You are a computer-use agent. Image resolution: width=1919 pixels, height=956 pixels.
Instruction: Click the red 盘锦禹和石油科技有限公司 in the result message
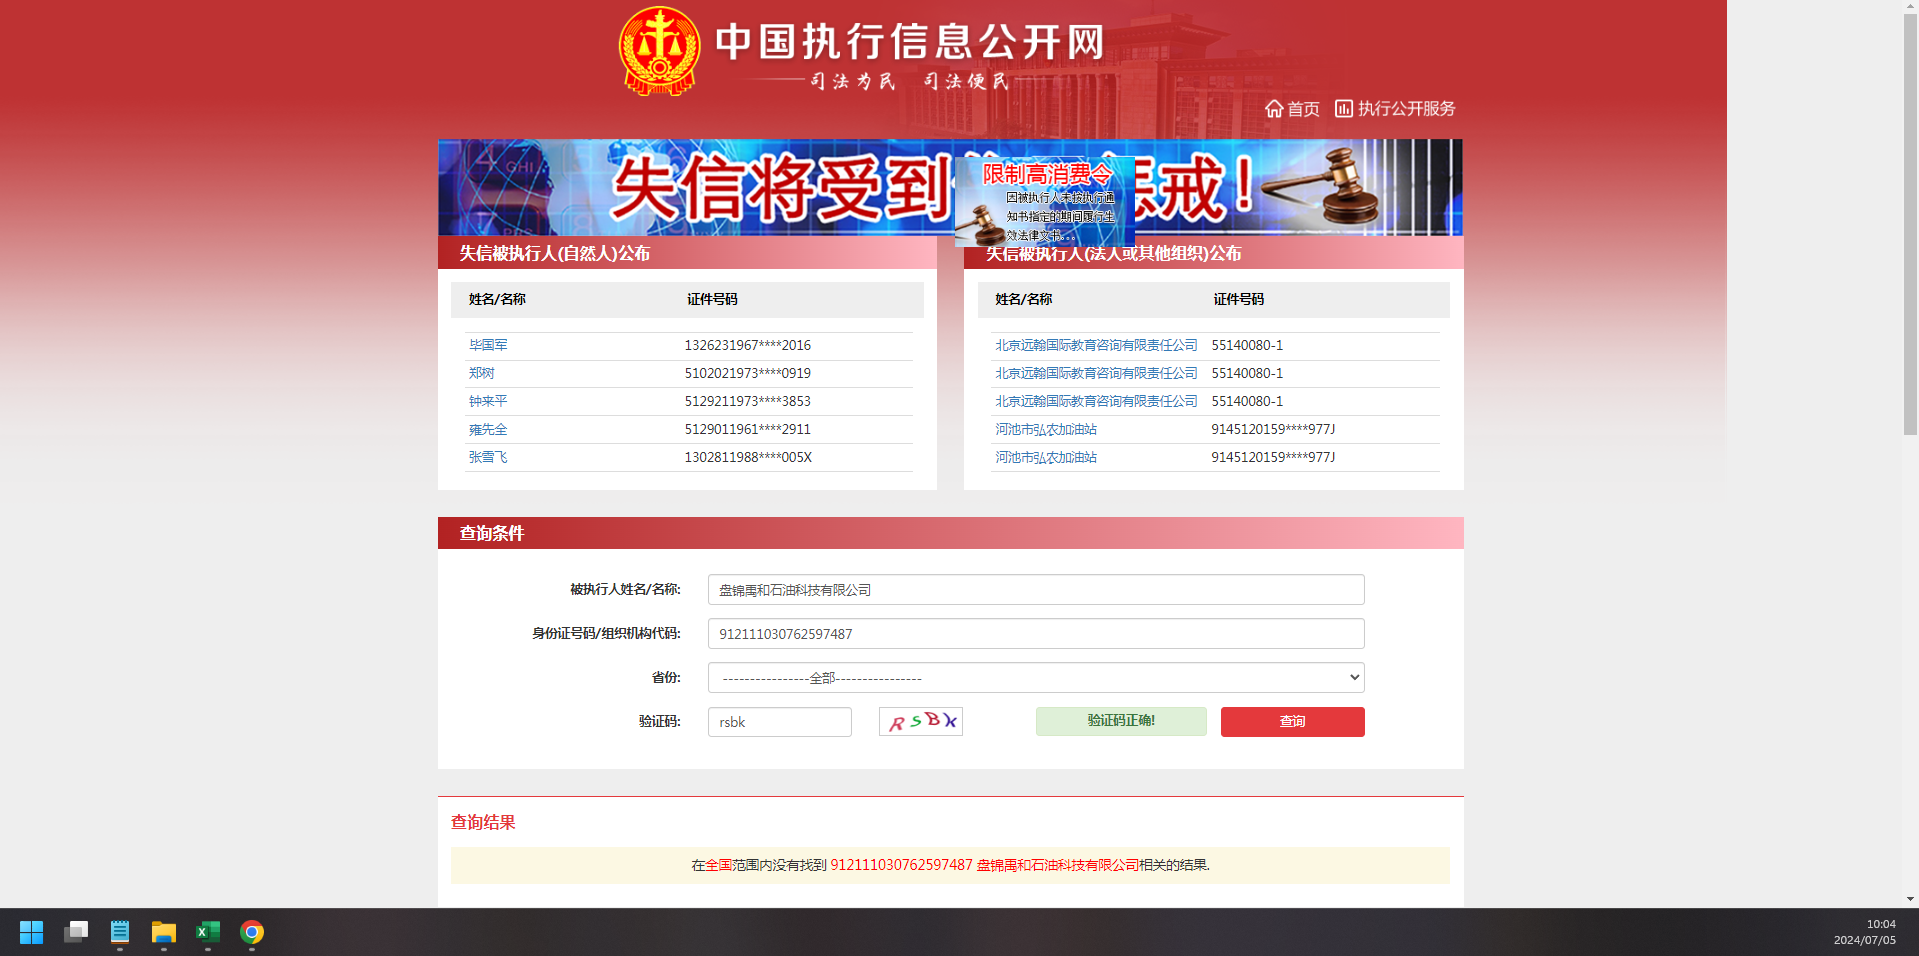pyautogui.click(x=1058, y=865)
